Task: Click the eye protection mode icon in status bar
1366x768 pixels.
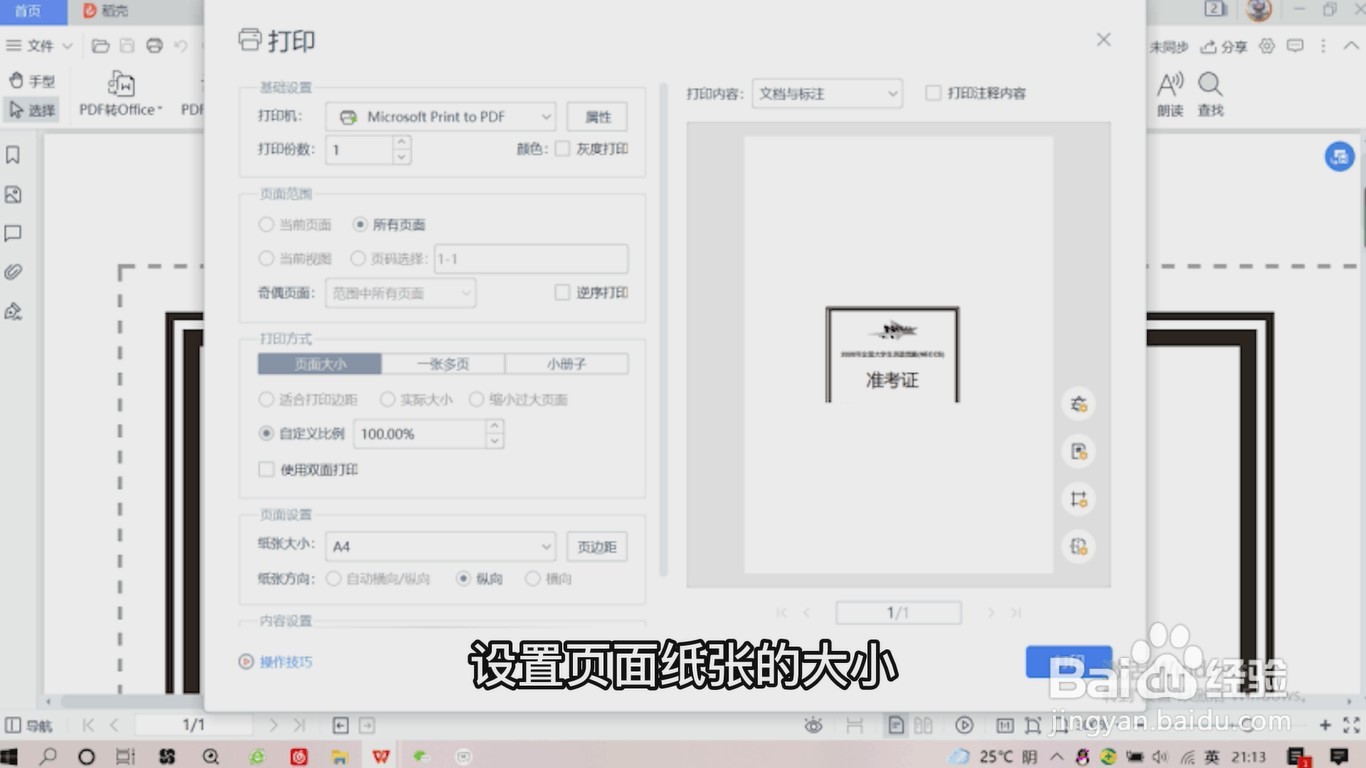Action: [813, 725]
